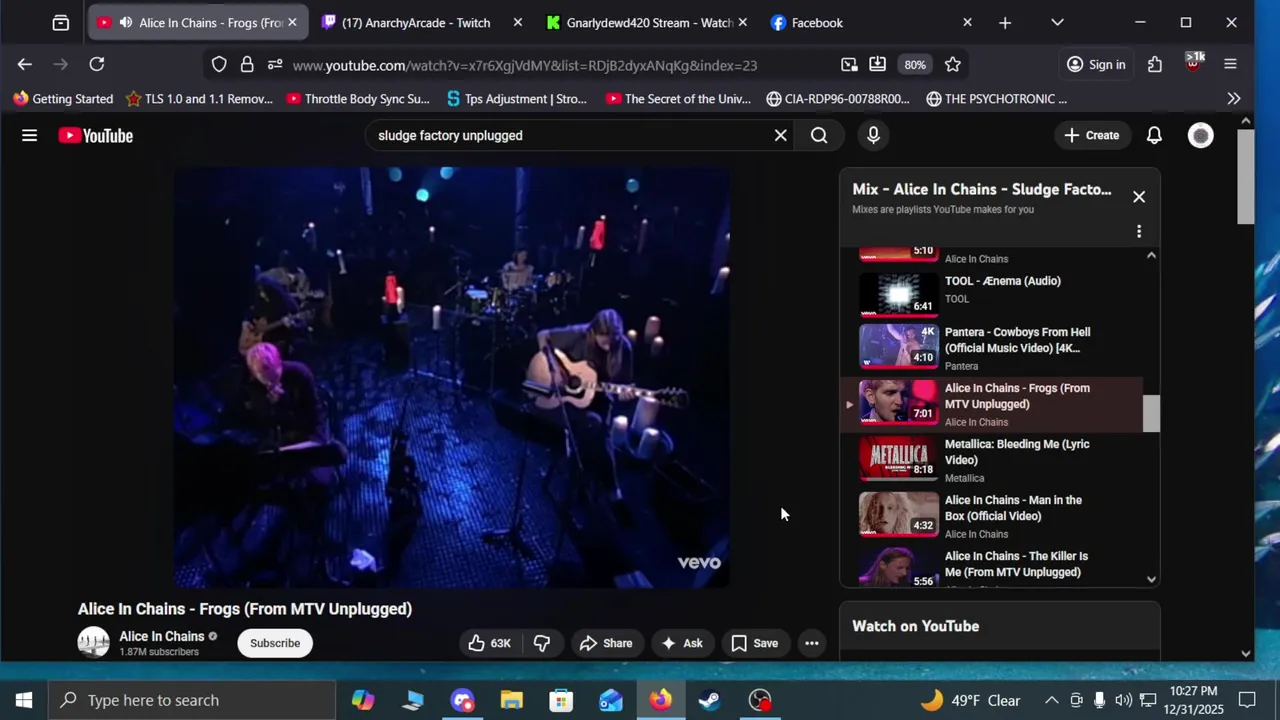Open the Firefox View tab list icon
1280x720 pixels.
pos(60,22)
